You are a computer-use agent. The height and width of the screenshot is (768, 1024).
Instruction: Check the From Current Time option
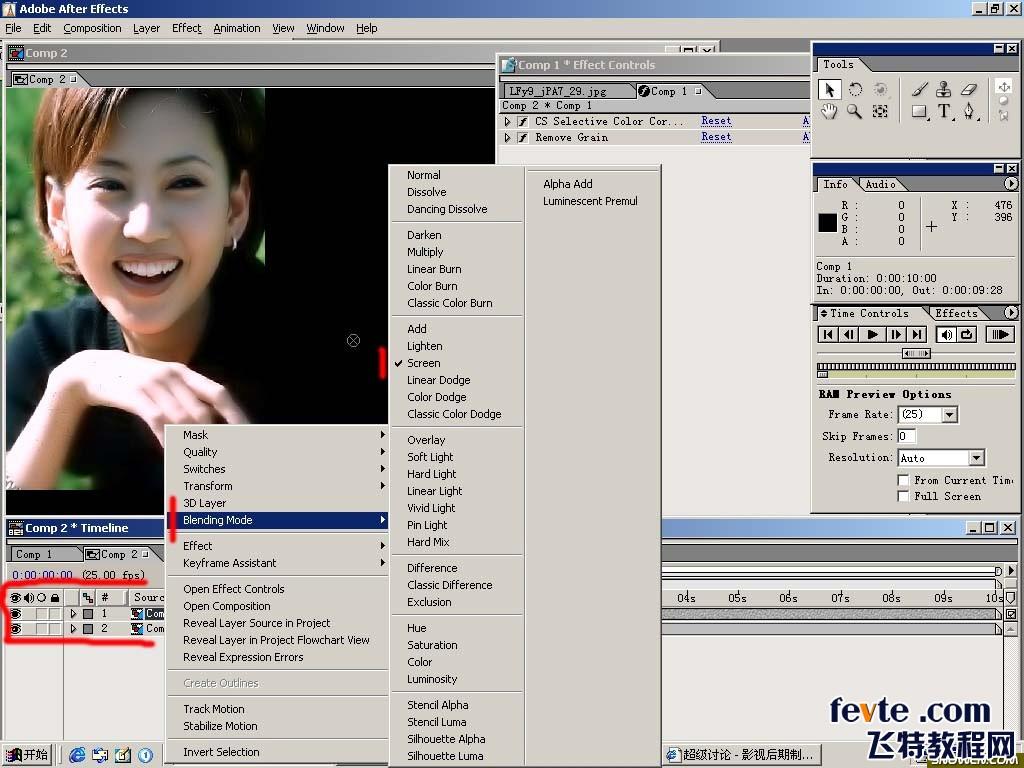click(903, 480)
